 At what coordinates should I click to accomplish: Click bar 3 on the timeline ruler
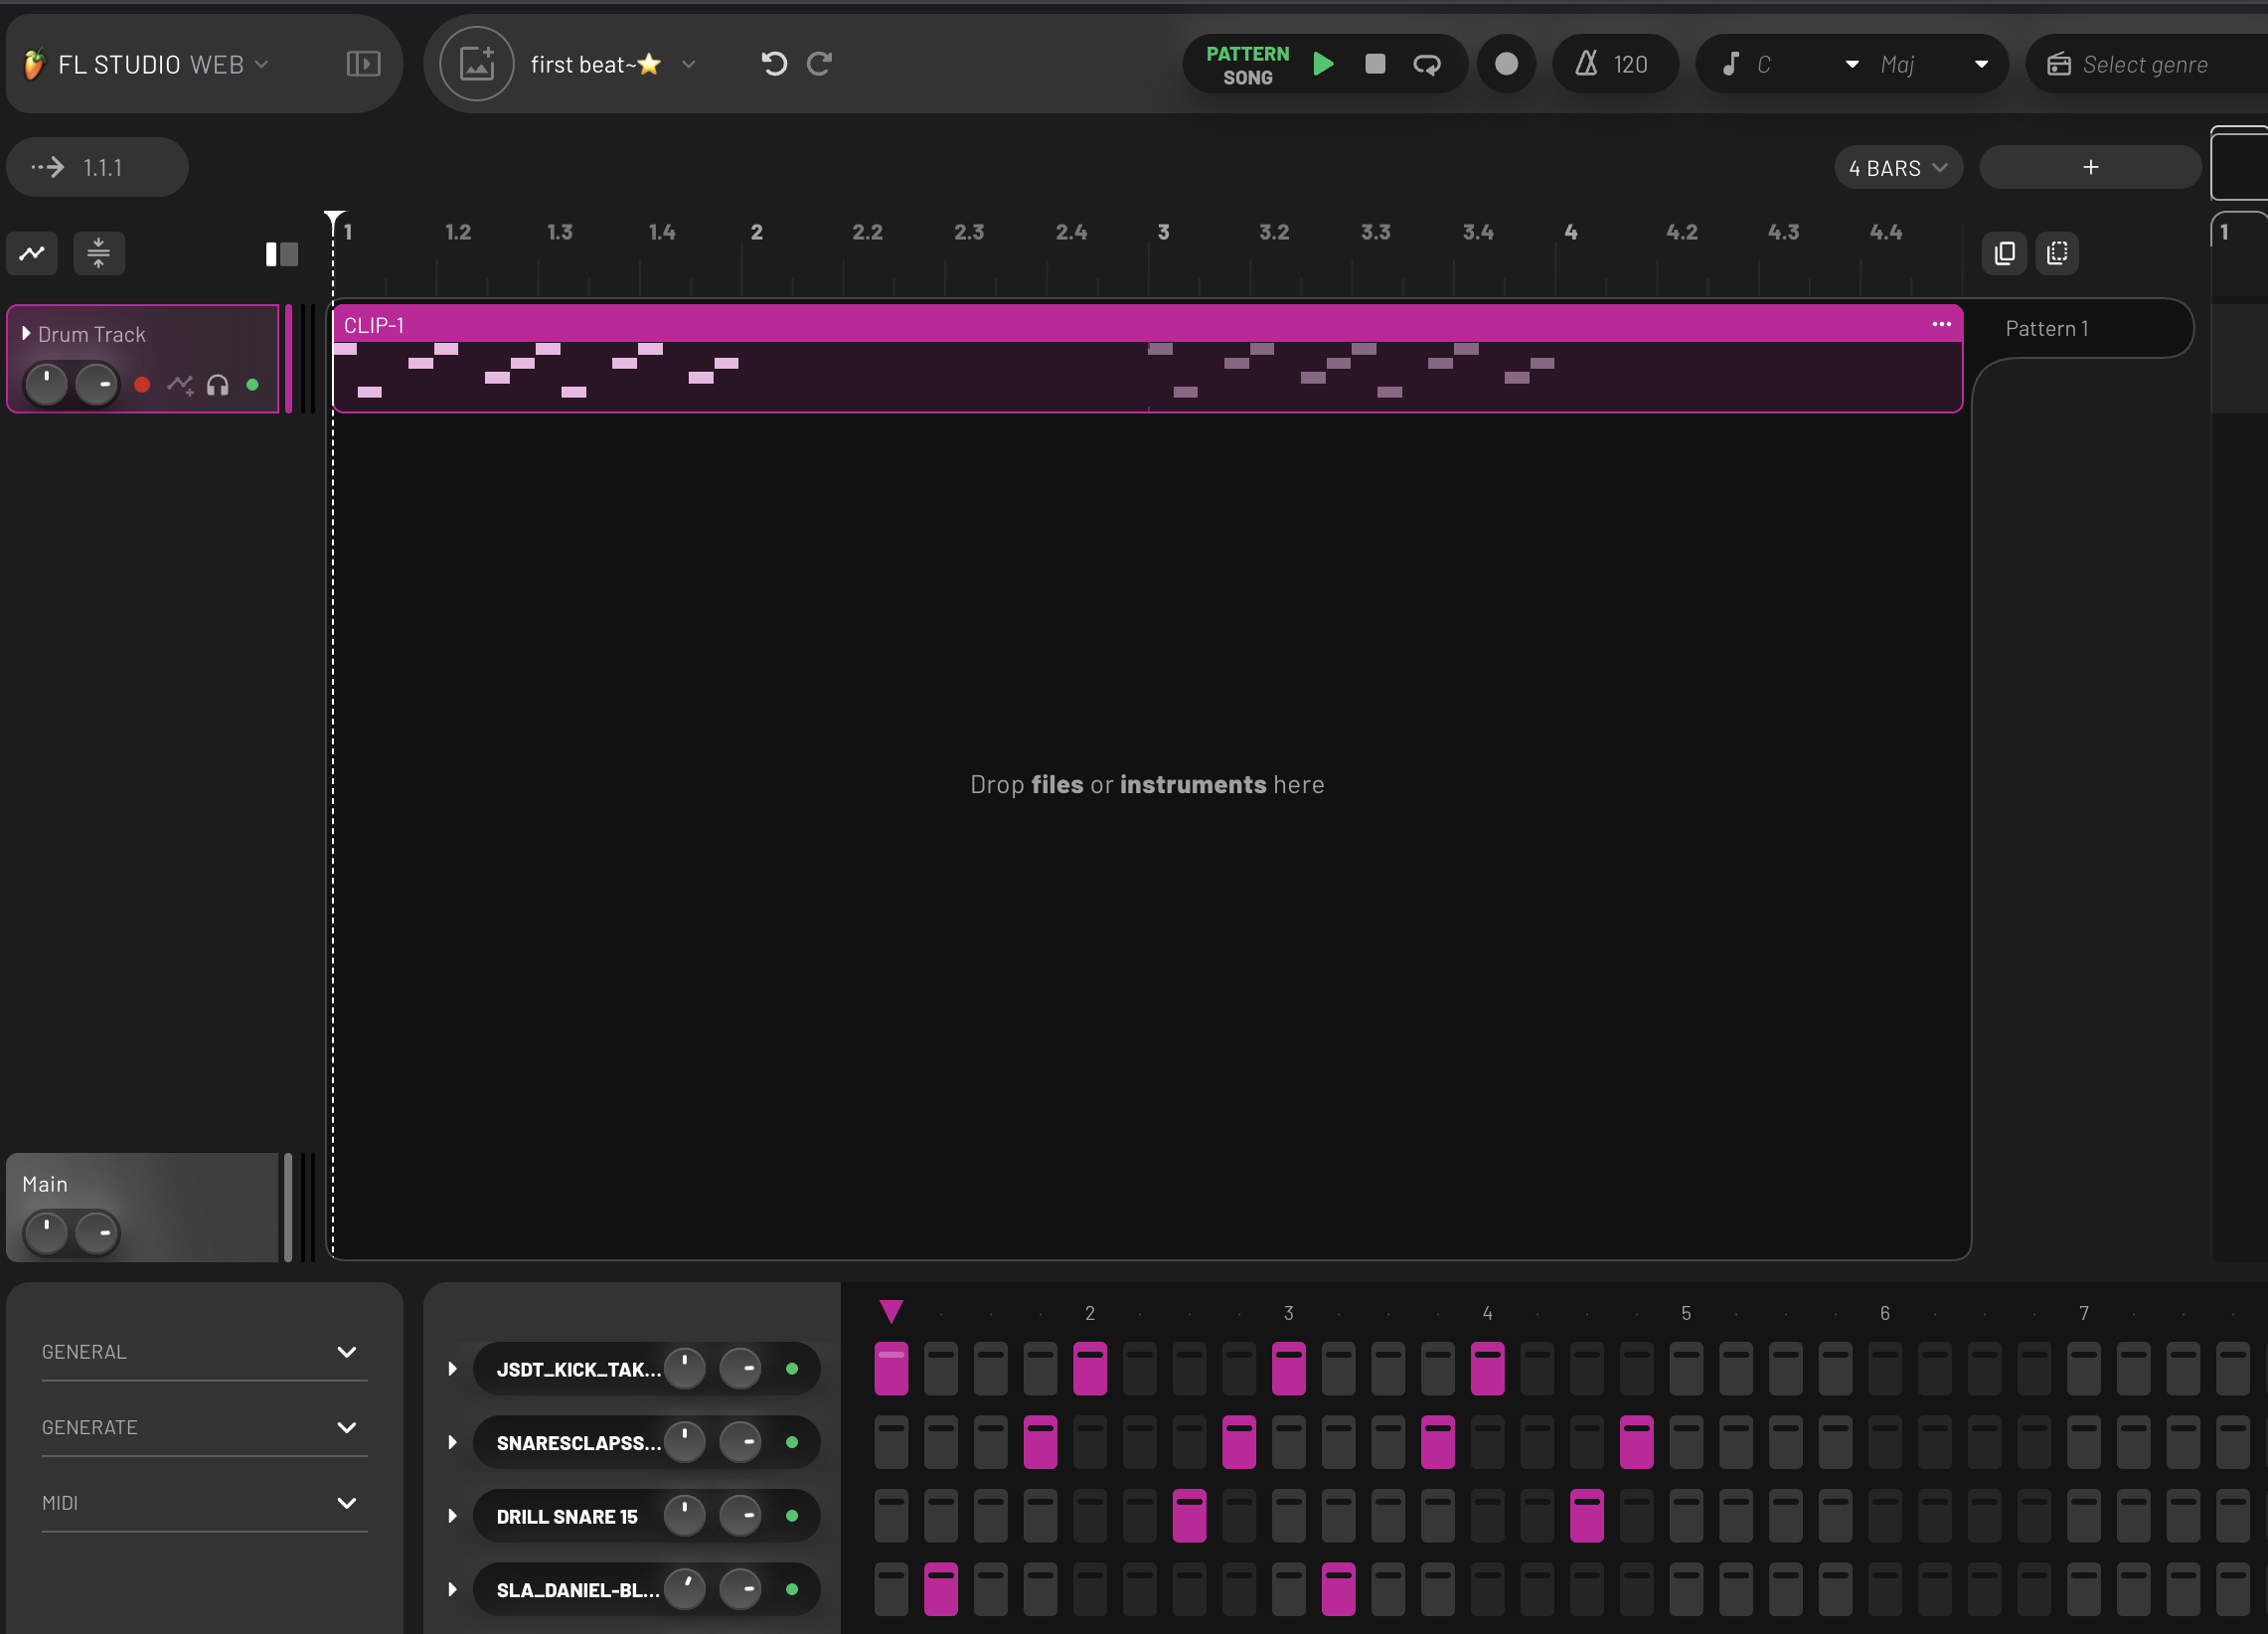[x=1163, y=232]
